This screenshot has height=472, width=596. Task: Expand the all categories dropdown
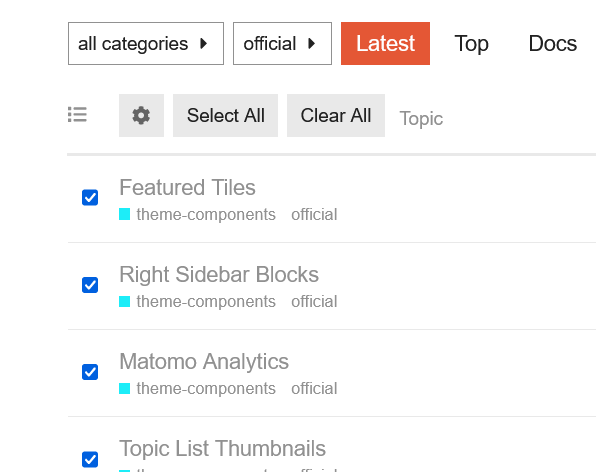(146, 44)
